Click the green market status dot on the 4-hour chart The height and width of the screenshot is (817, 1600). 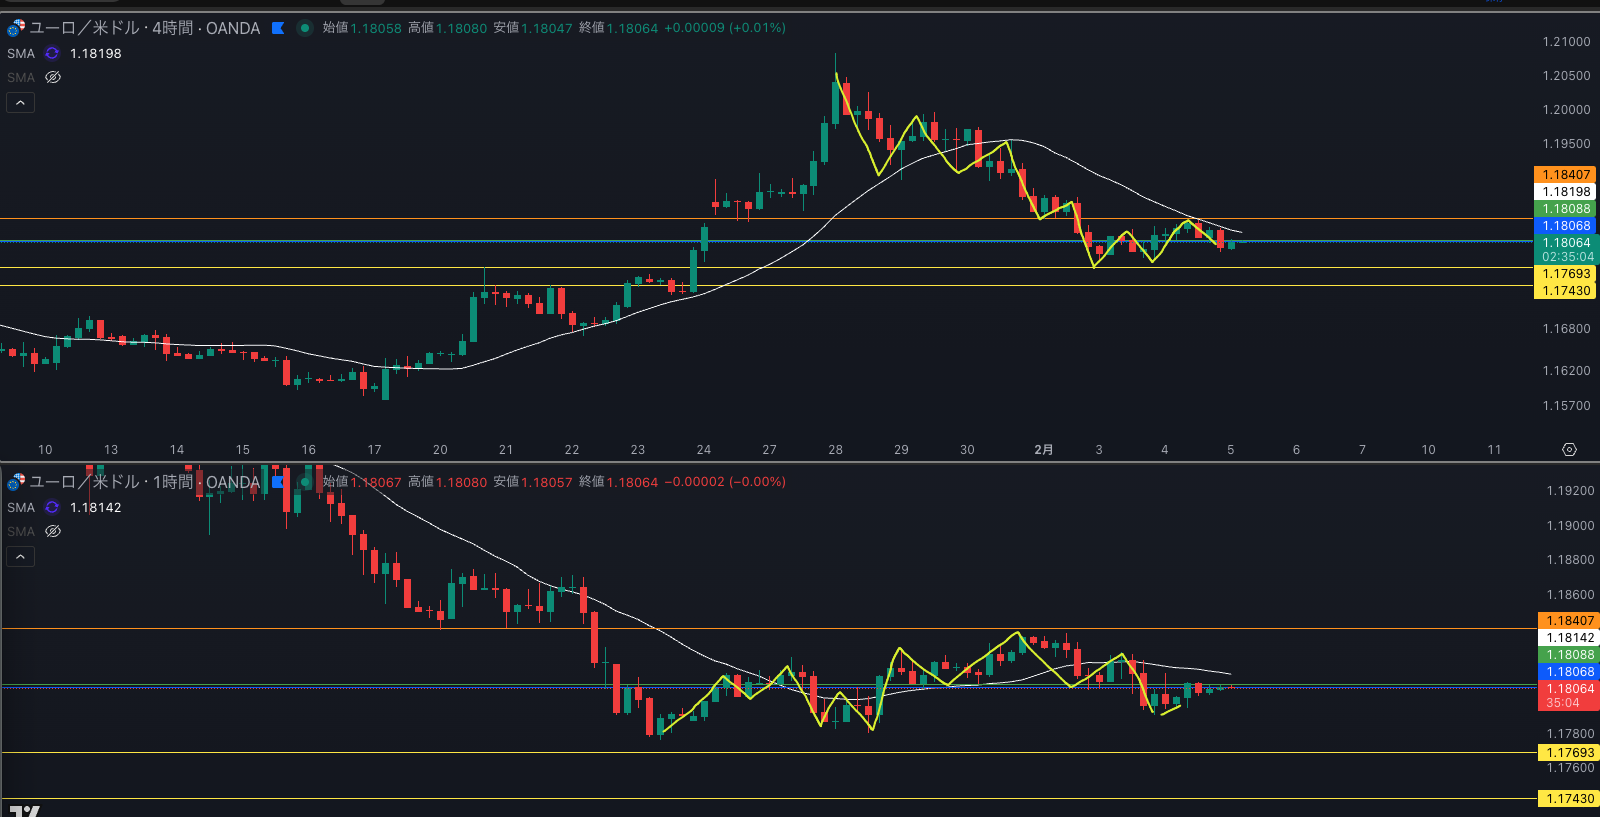[305, 28]
